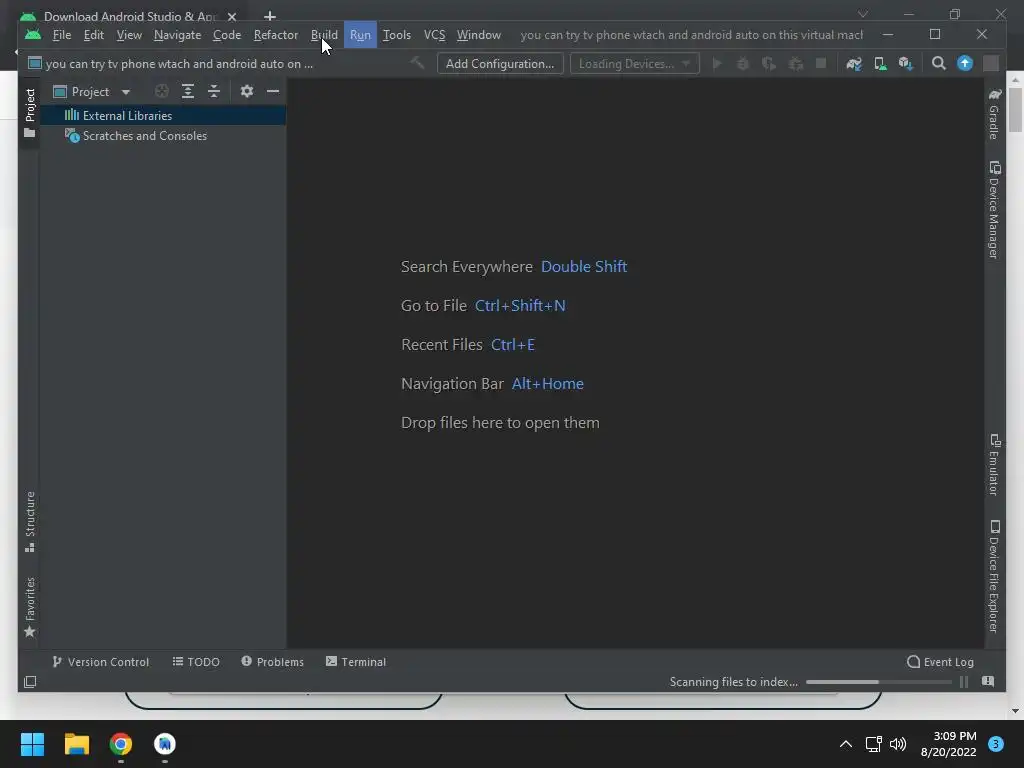This screenshot has height=768, width=1024.
Task: Click the Debug bug icon
Action: (x=743, y=63)
